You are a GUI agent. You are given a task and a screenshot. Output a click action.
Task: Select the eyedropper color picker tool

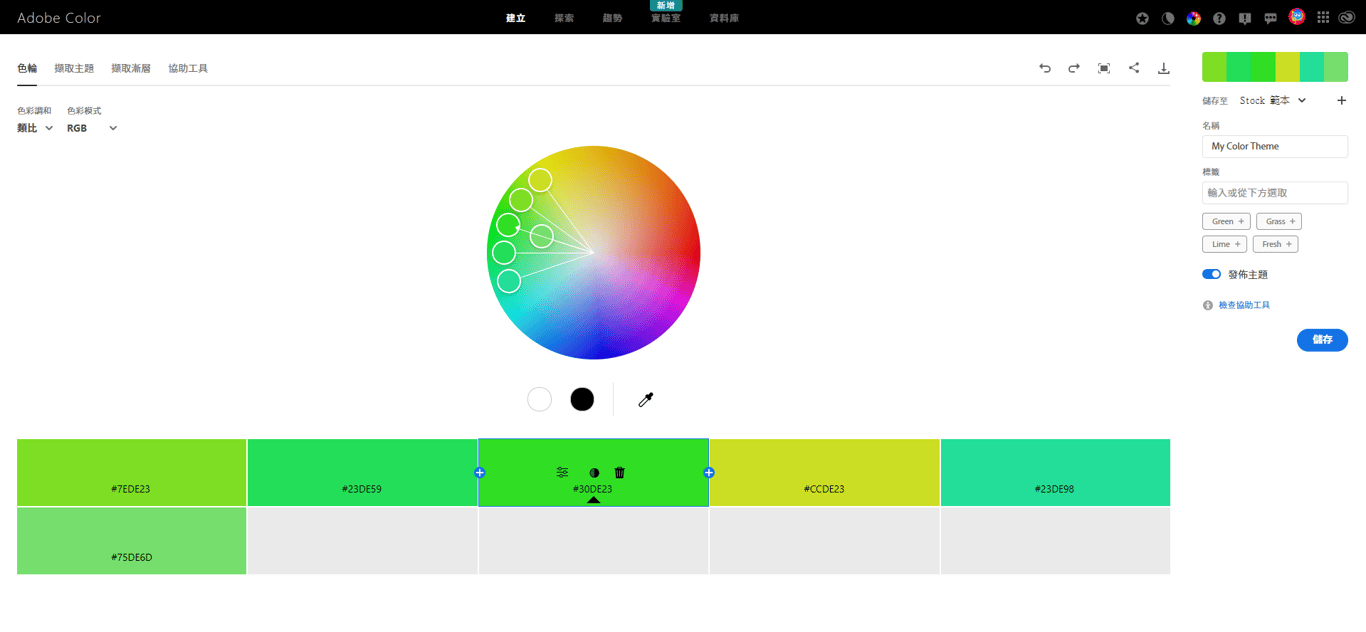(x=646, y=400)
